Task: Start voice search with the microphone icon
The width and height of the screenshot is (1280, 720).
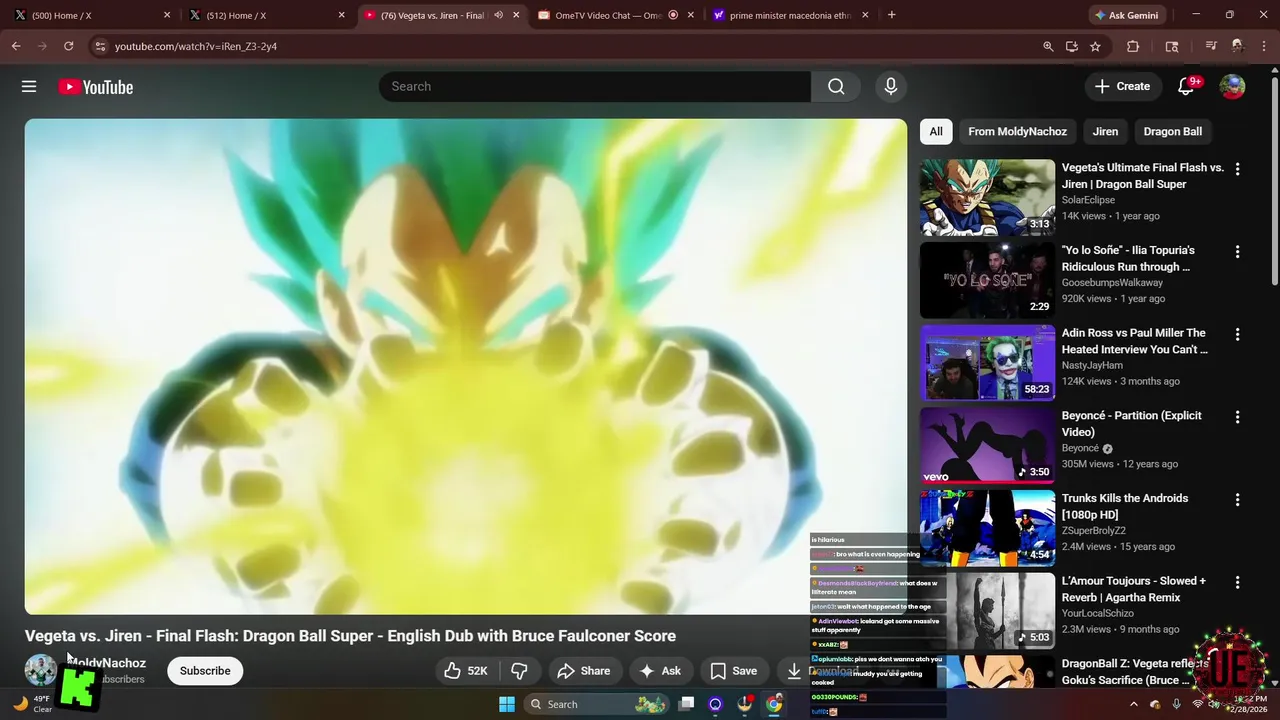Action: coord(890,87)
